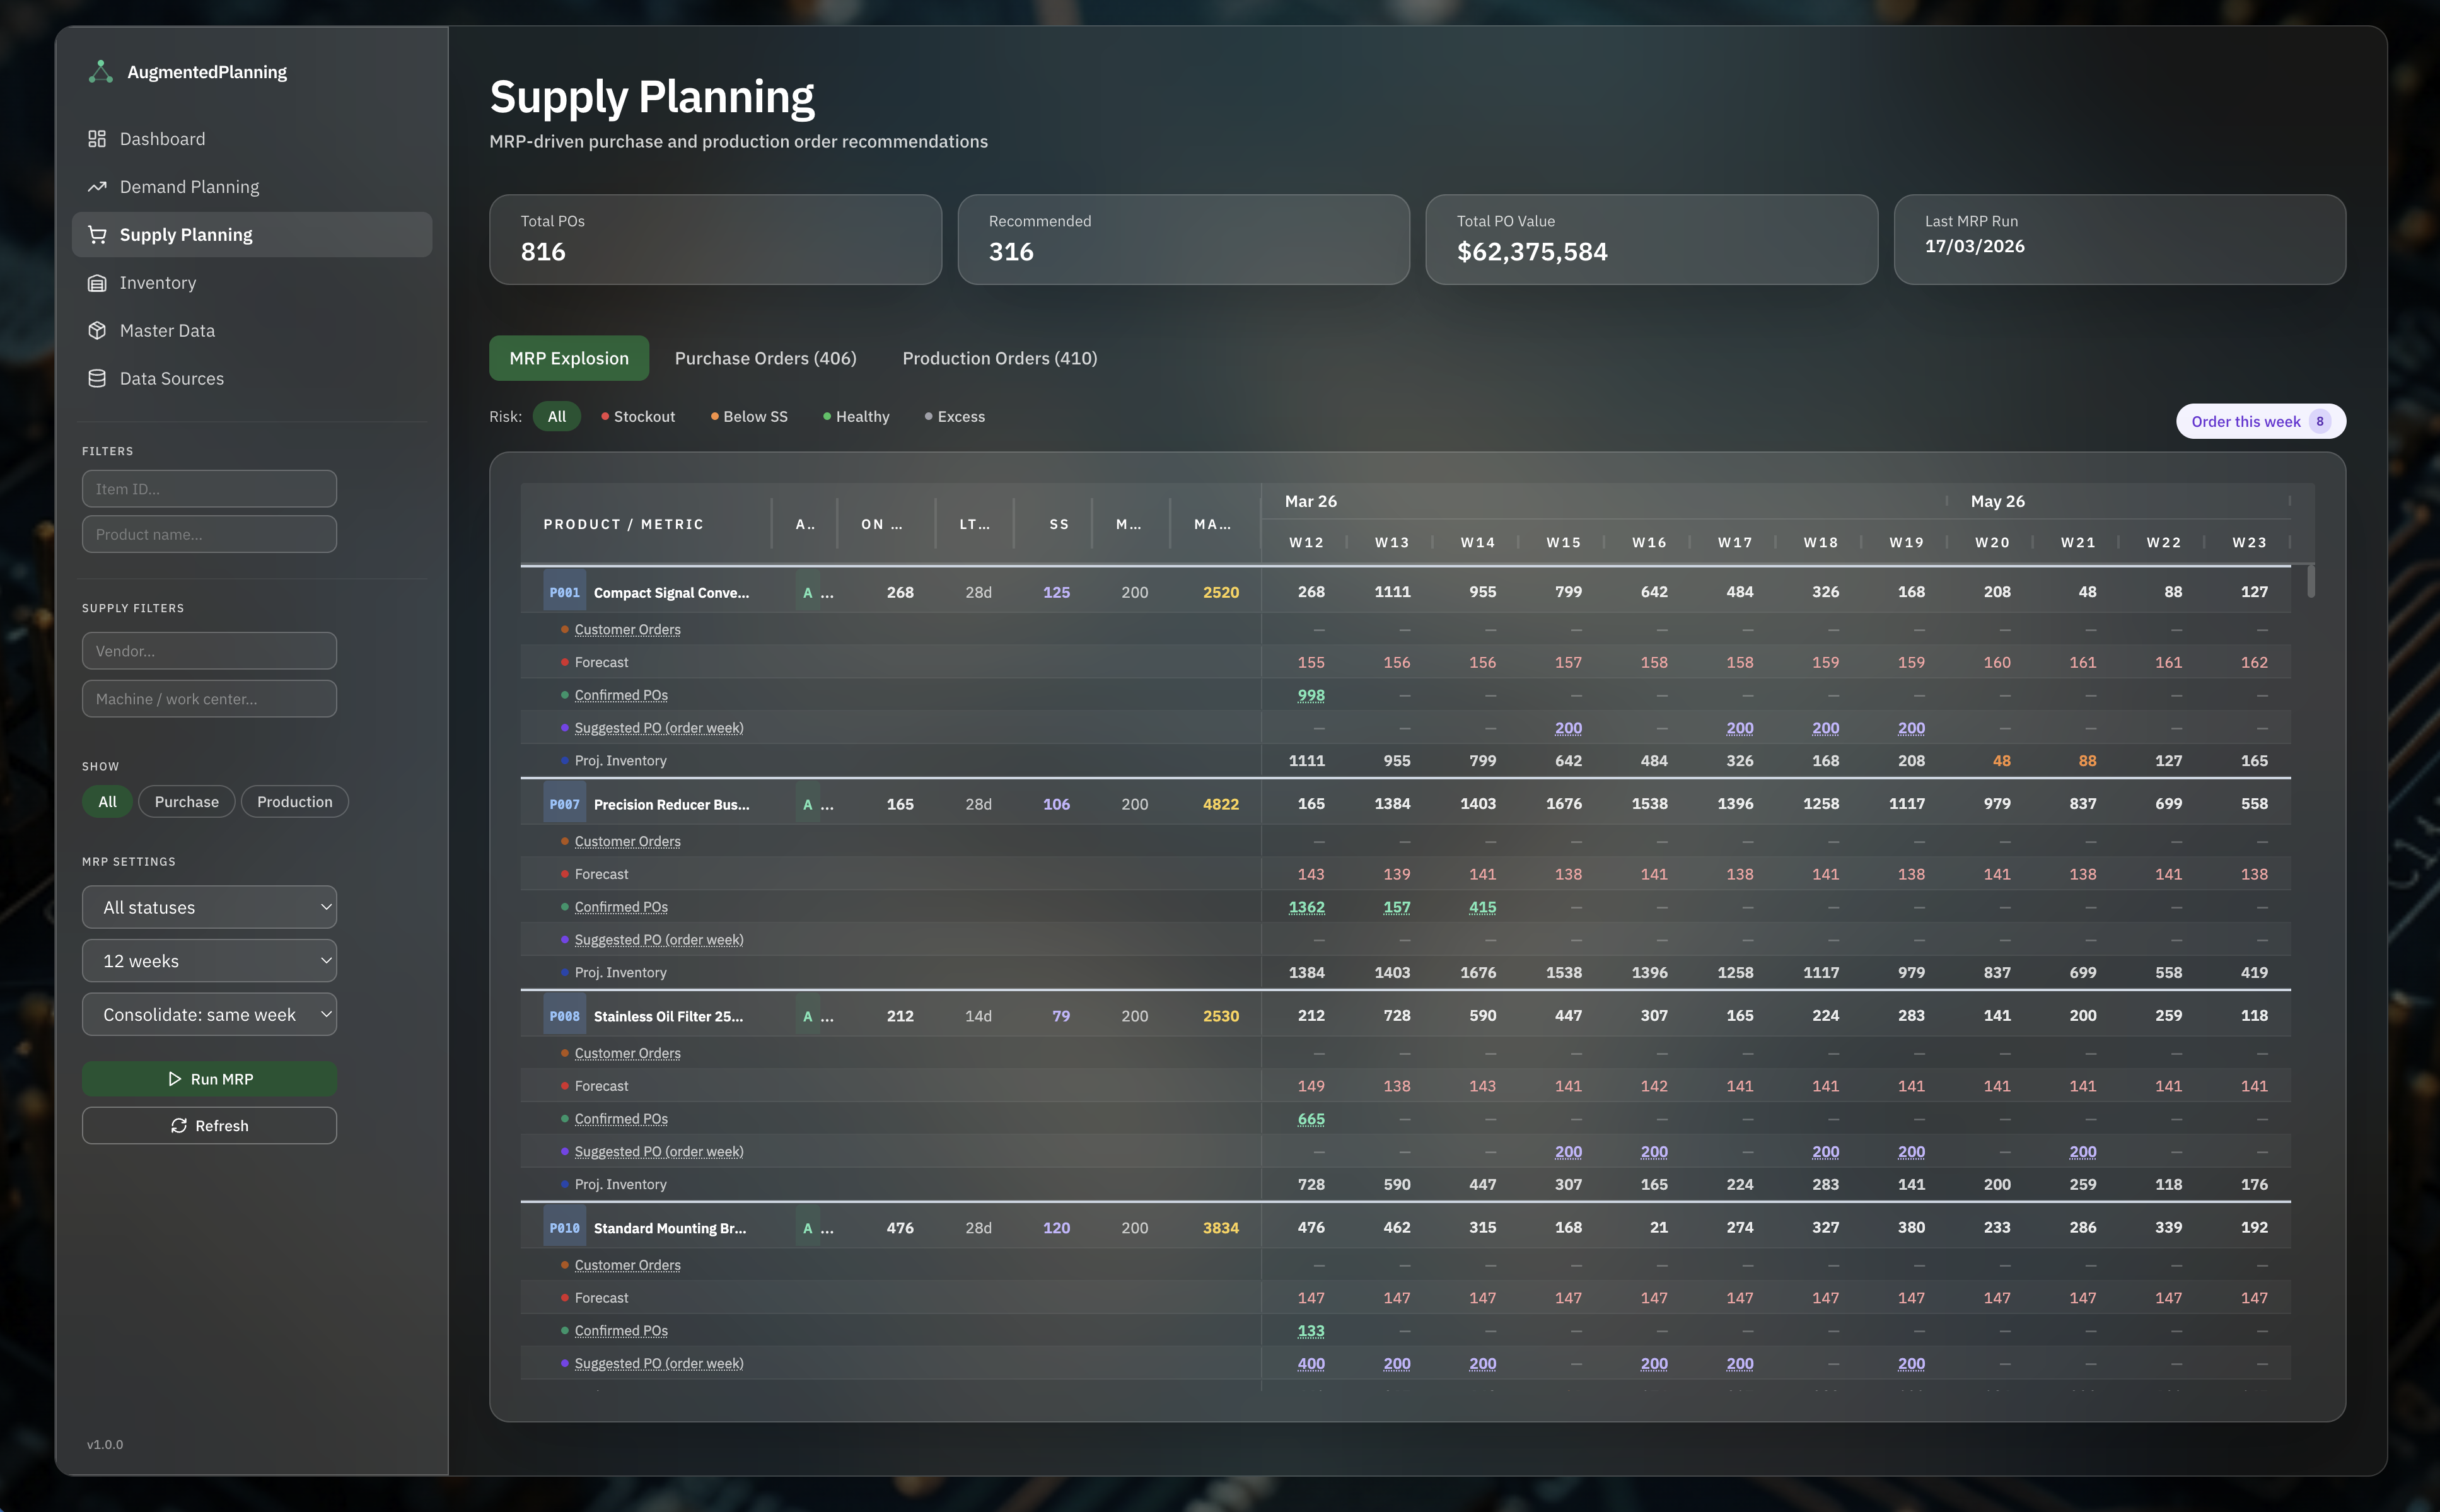Open the All statuses dropdown
This screenshot has width=2440, height=1512.
pyautogui.click(x=209, y=907)
